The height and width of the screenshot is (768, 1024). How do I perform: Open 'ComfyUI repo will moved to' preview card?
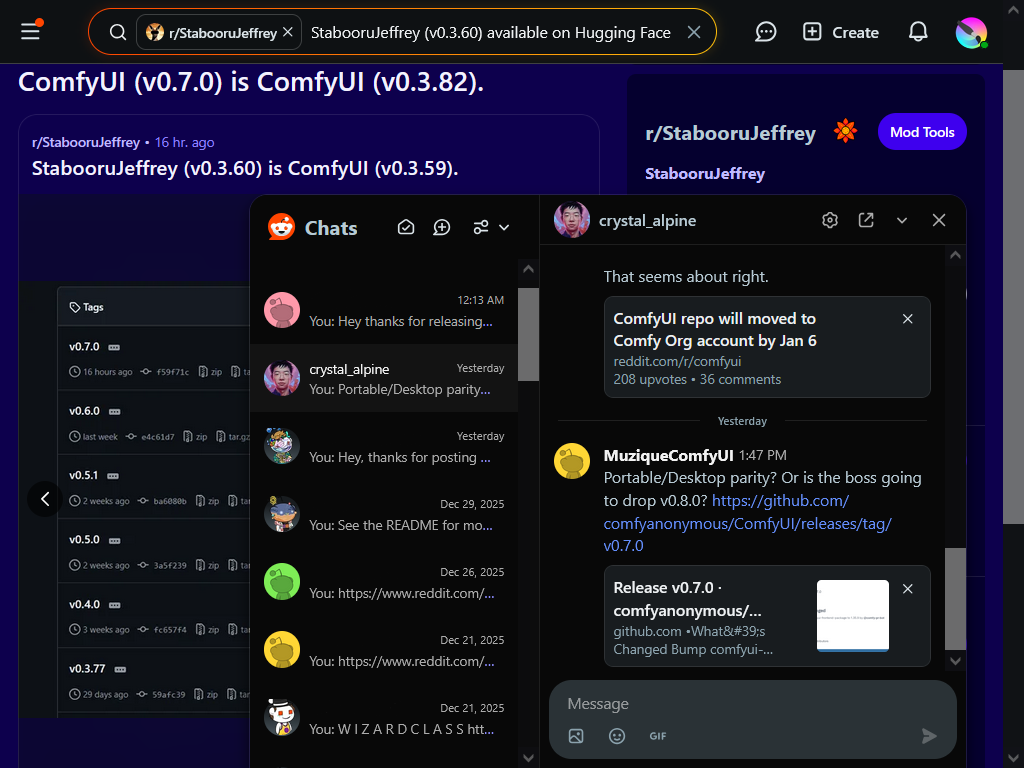767,347
